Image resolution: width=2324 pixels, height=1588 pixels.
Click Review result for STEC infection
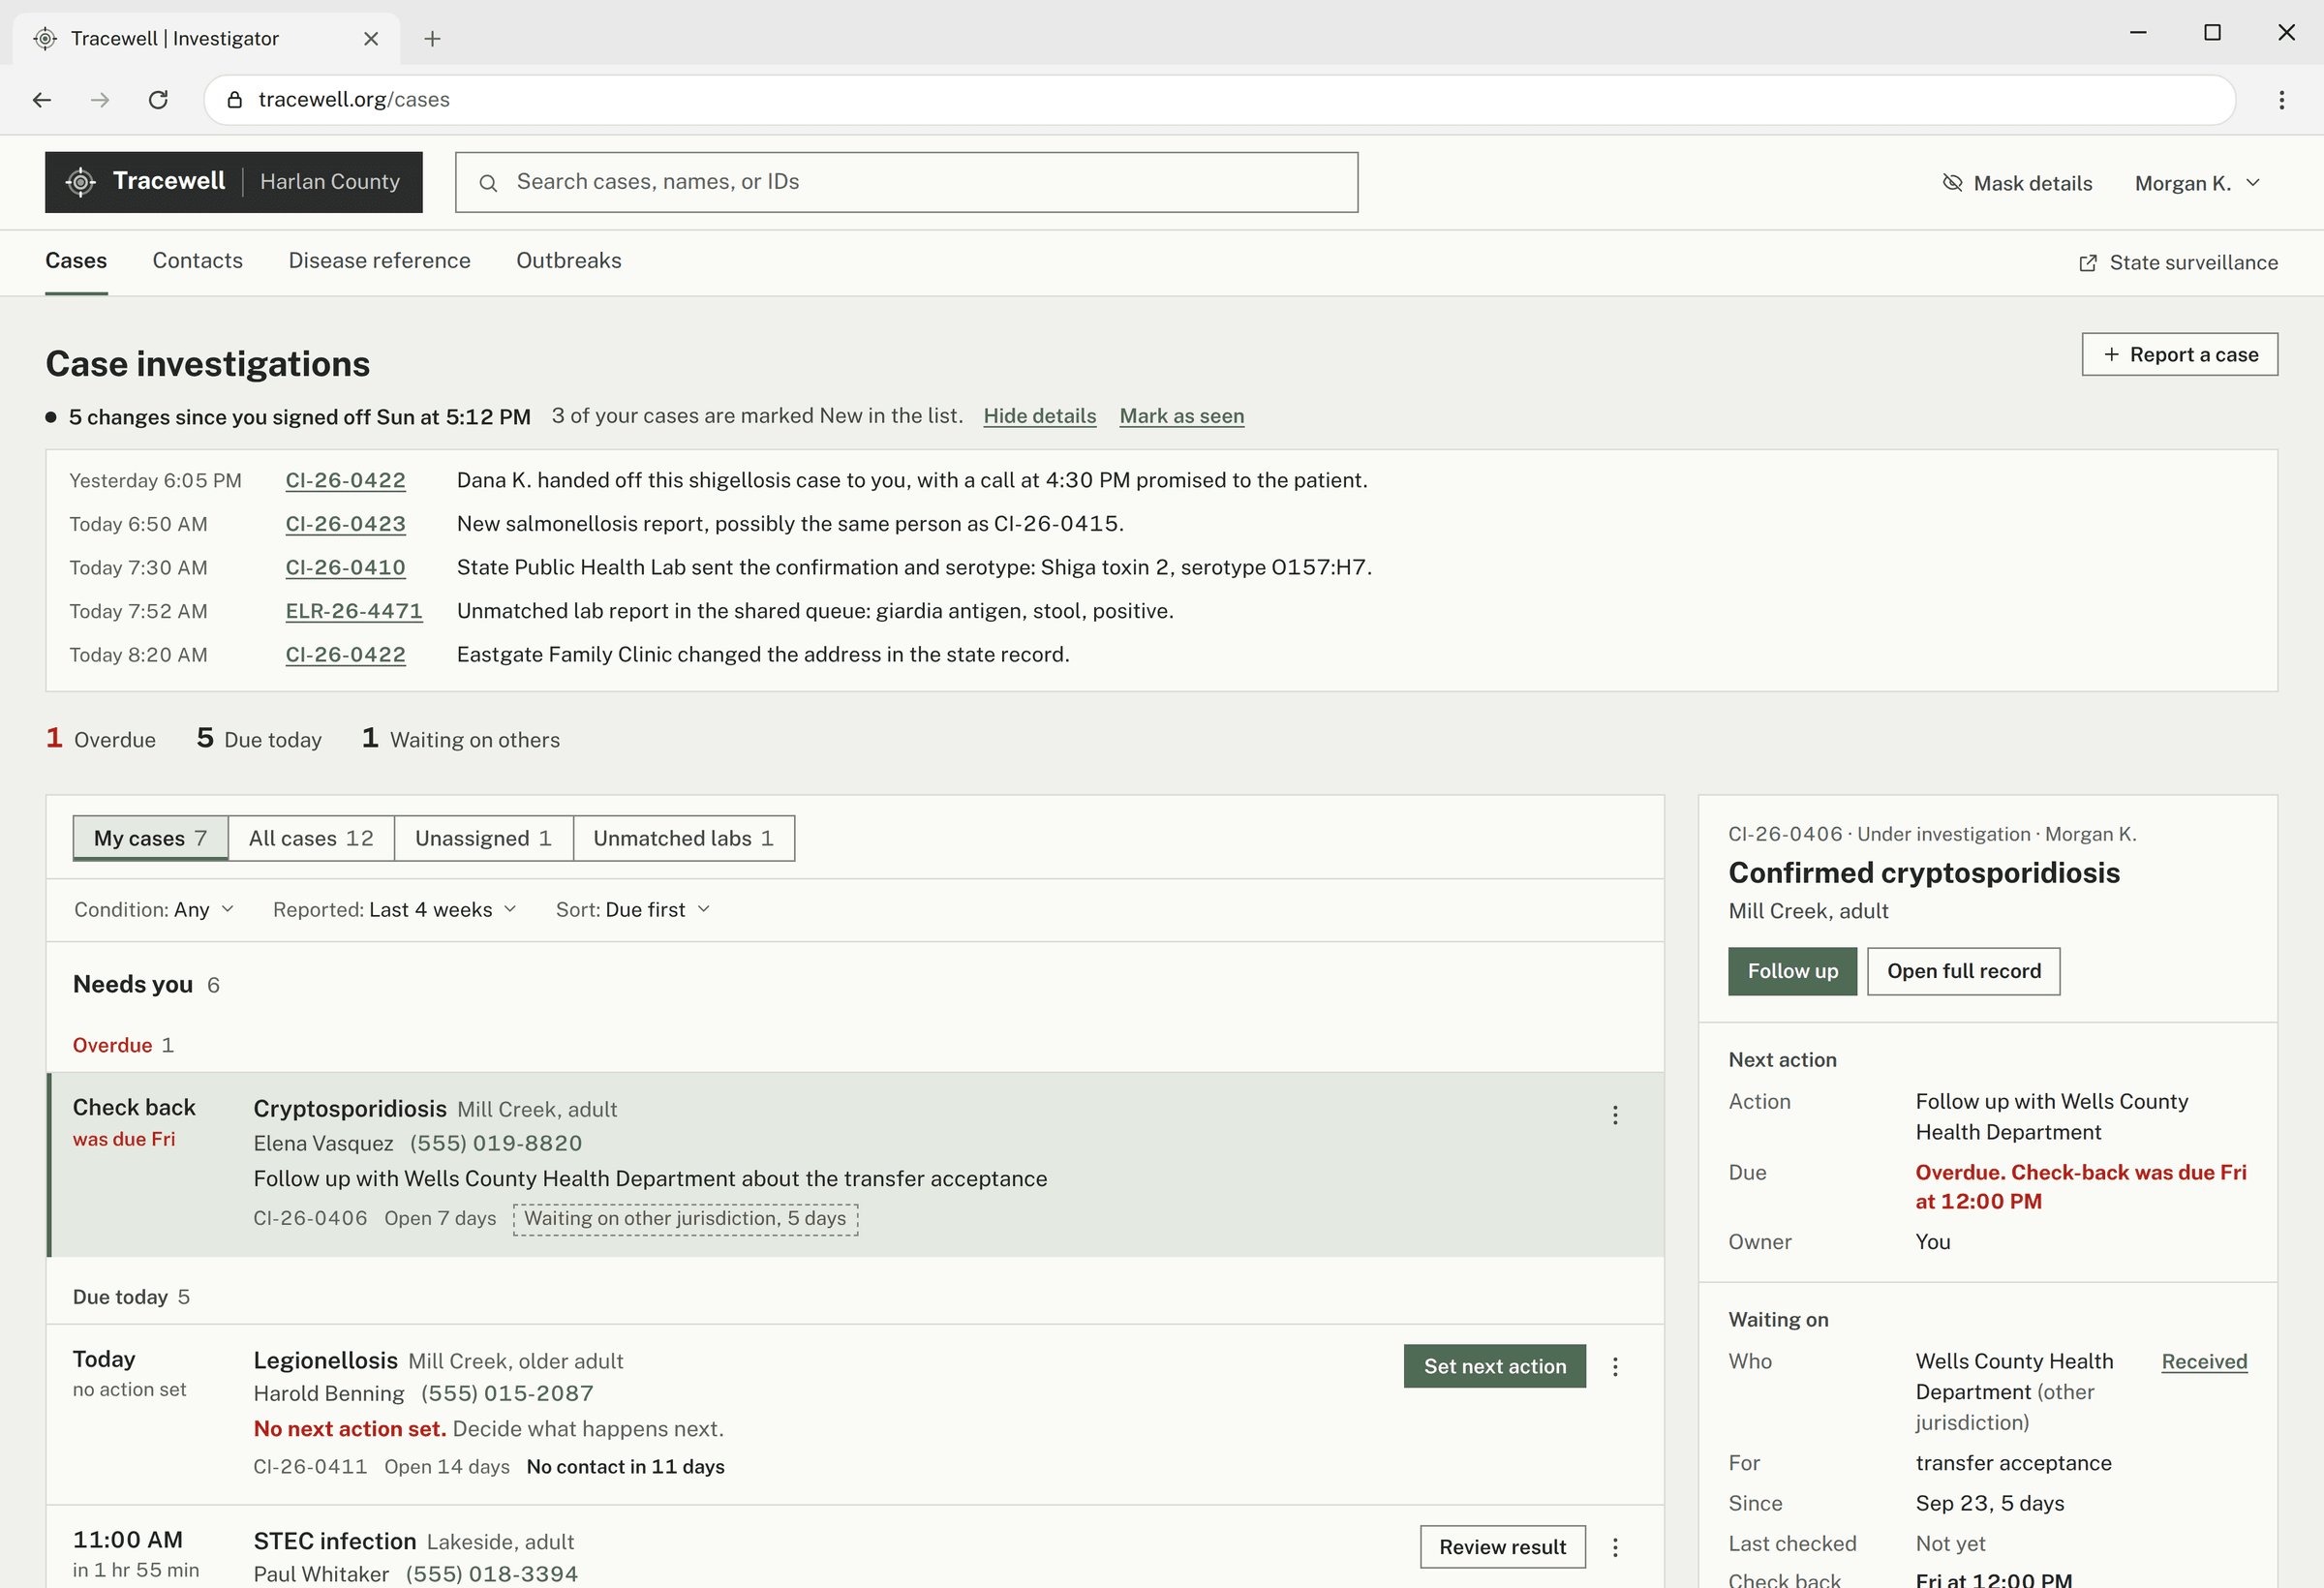(x=1503, y=1548)
